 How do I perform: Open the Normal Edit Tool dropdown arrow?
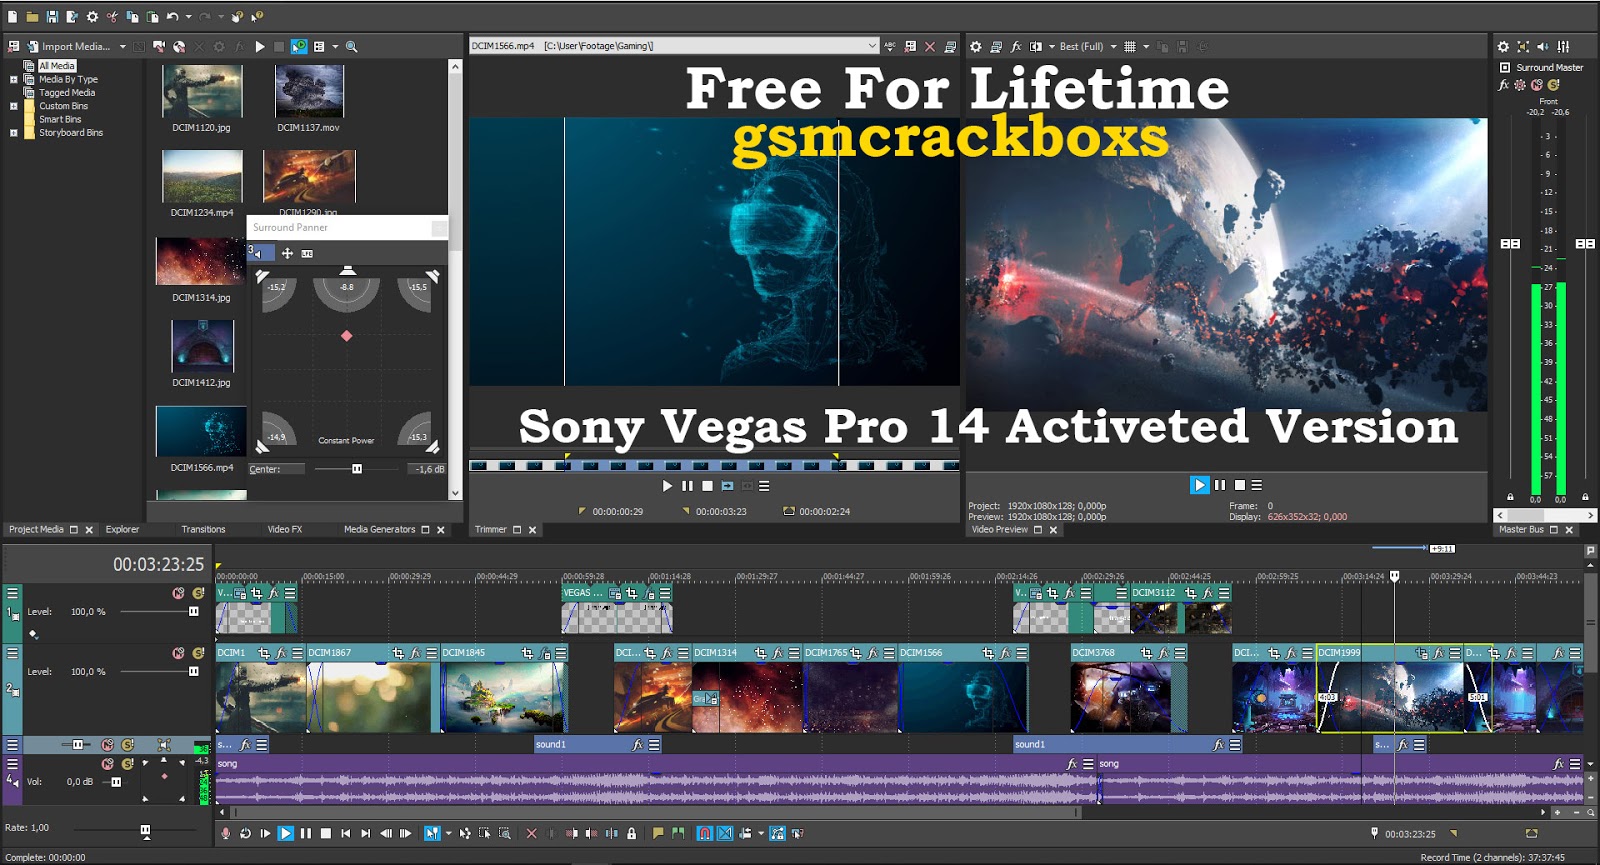(x=448, y=833)
